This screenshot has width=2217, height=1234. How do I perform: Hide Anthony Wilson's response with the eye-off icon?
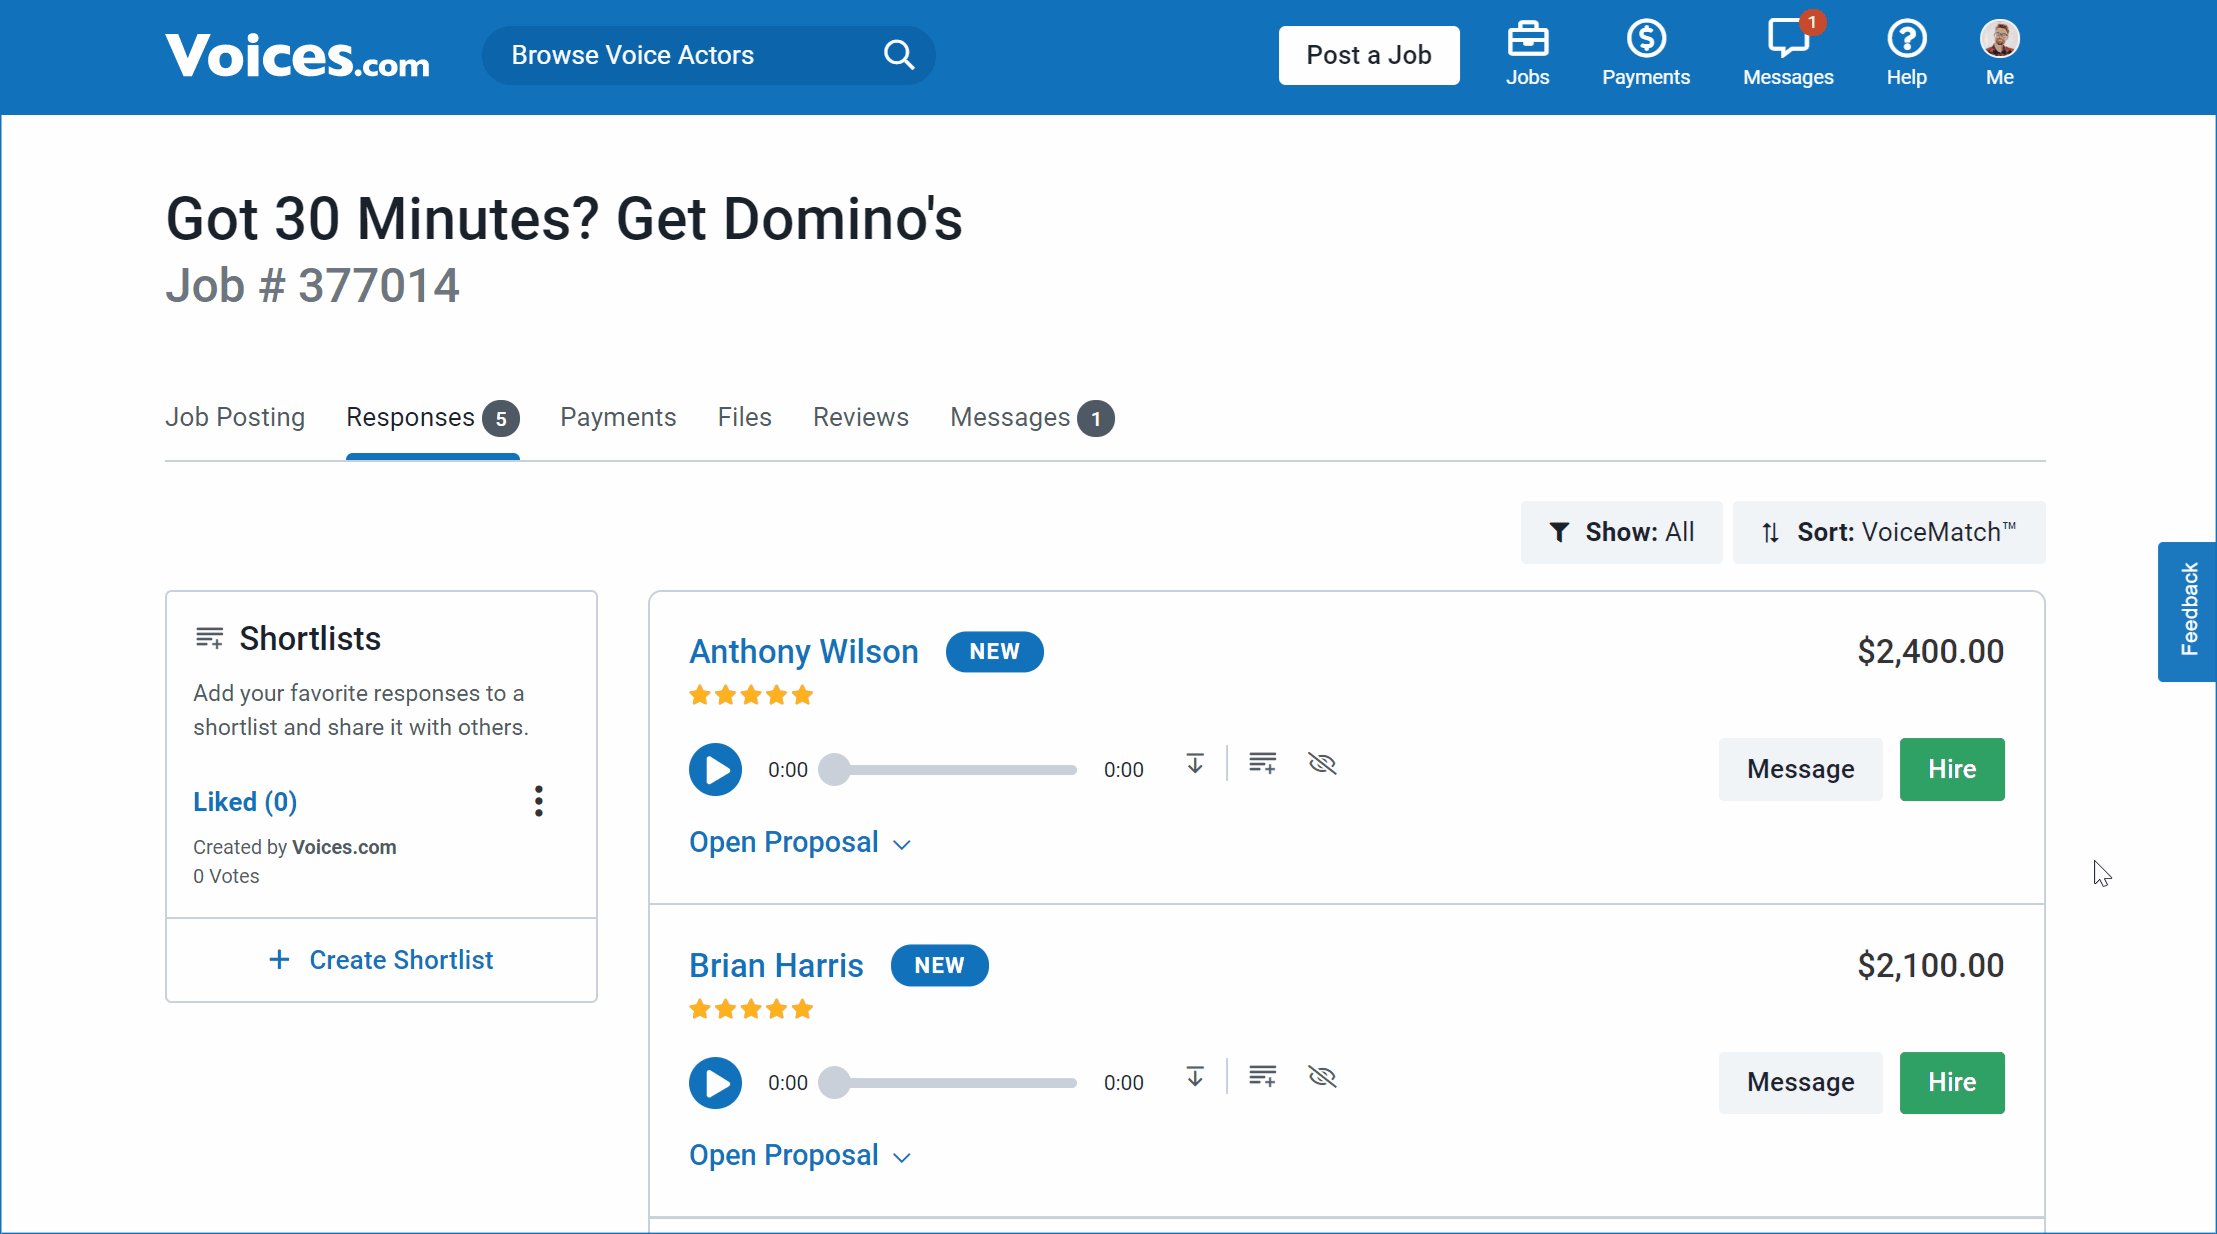coord(1322,764)
